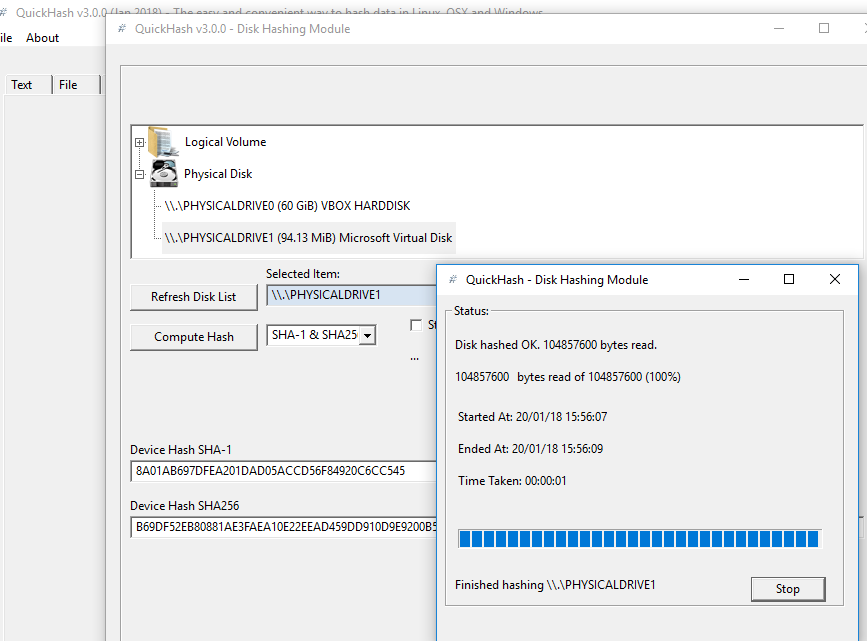Select PHYSICALDRIVE0 VBOX HARDDISK entry
The image size is (867, 641).
287,206
